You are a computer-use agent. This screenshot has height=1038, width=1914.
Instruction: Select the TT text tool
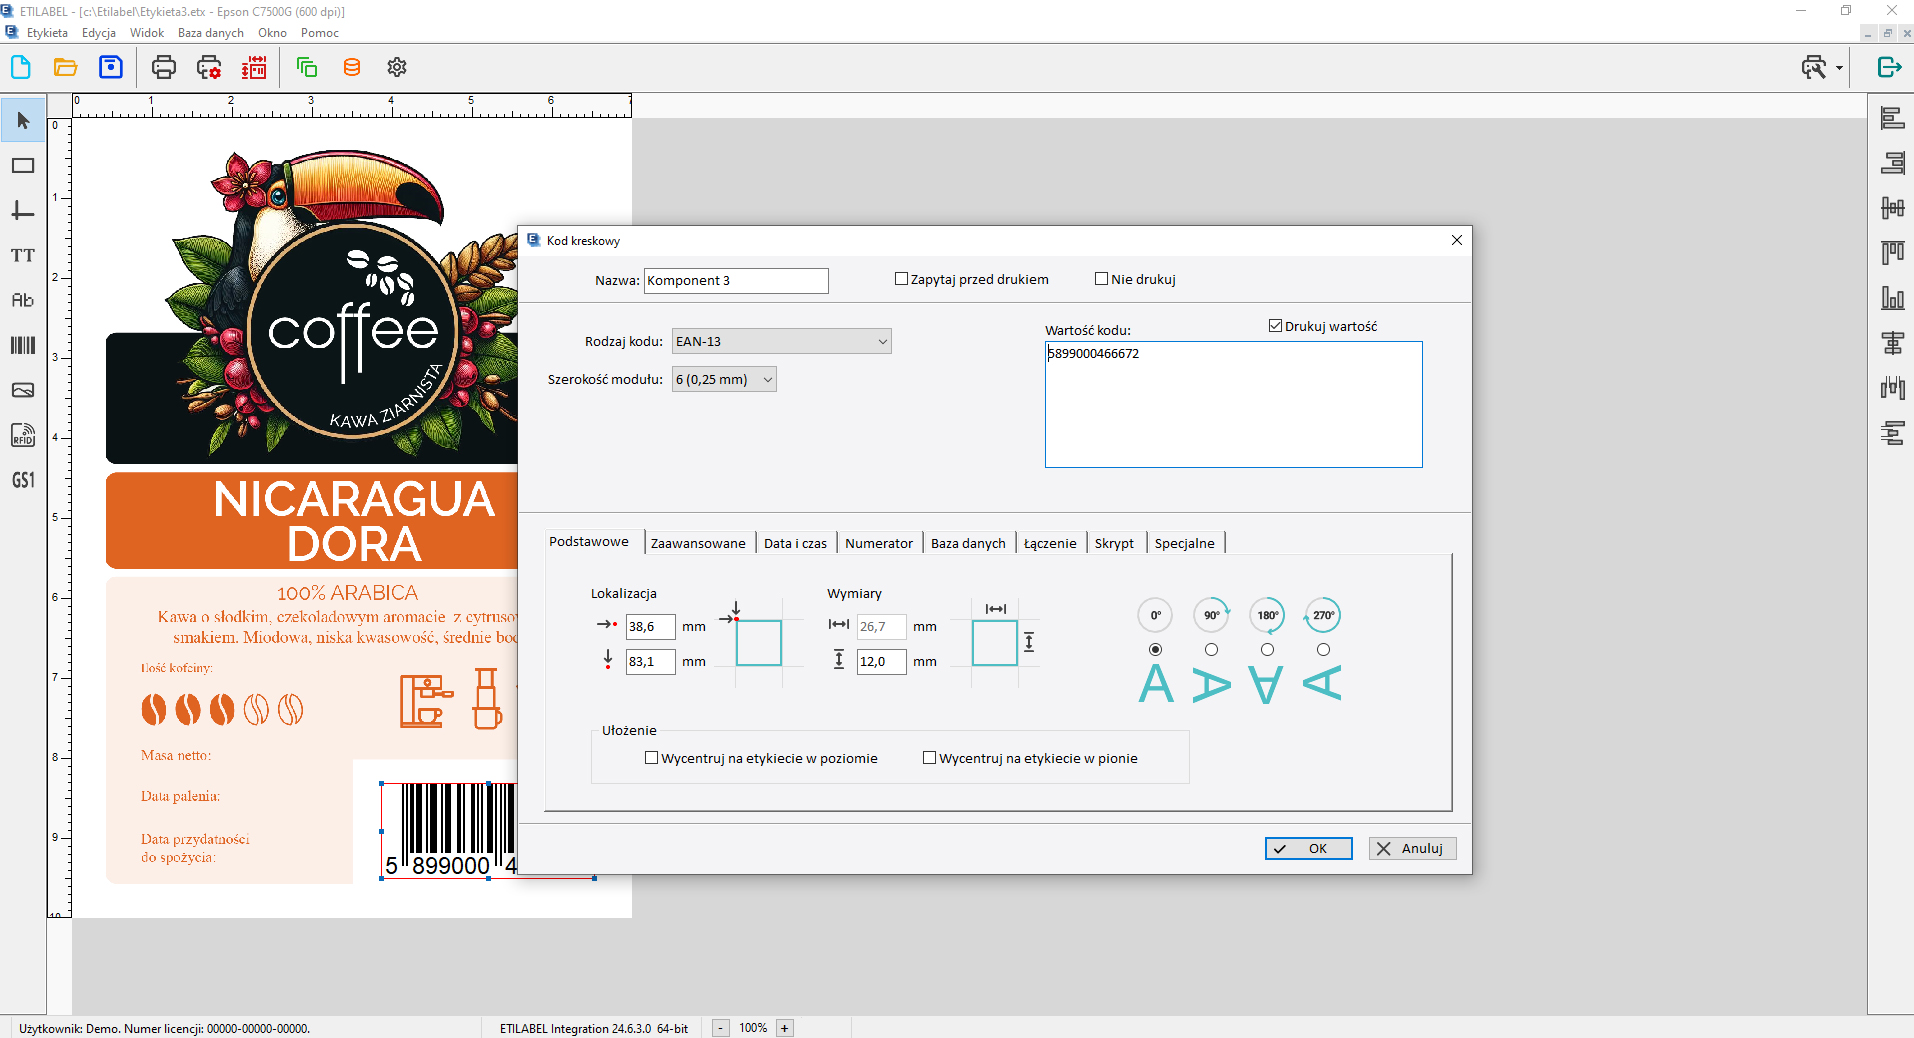(22, 255)
